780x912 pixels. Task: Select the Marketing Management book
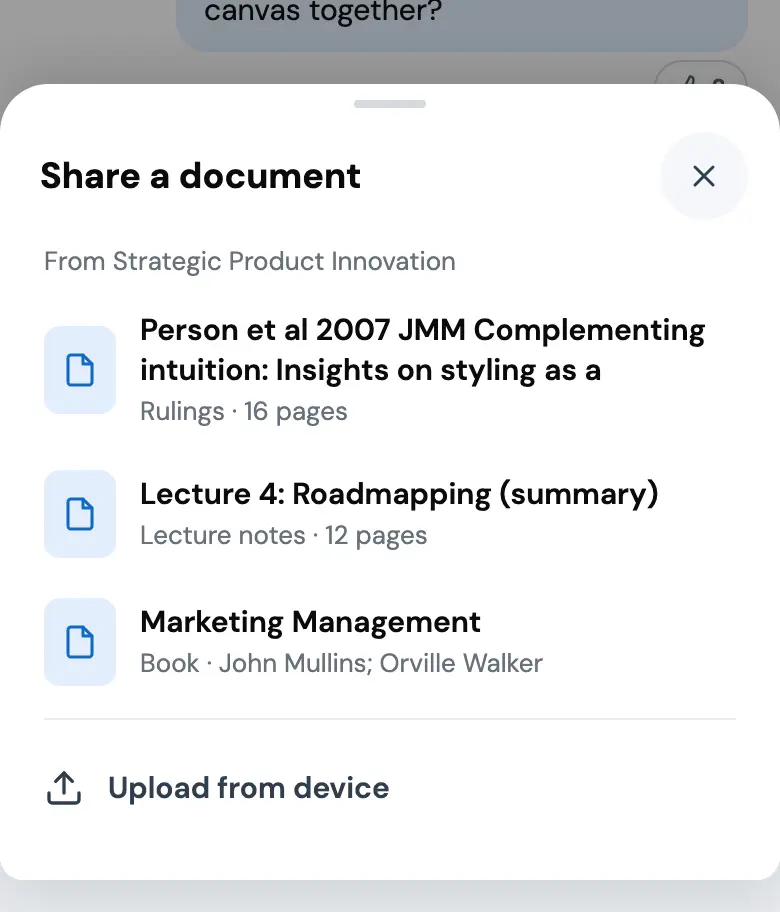390,642
